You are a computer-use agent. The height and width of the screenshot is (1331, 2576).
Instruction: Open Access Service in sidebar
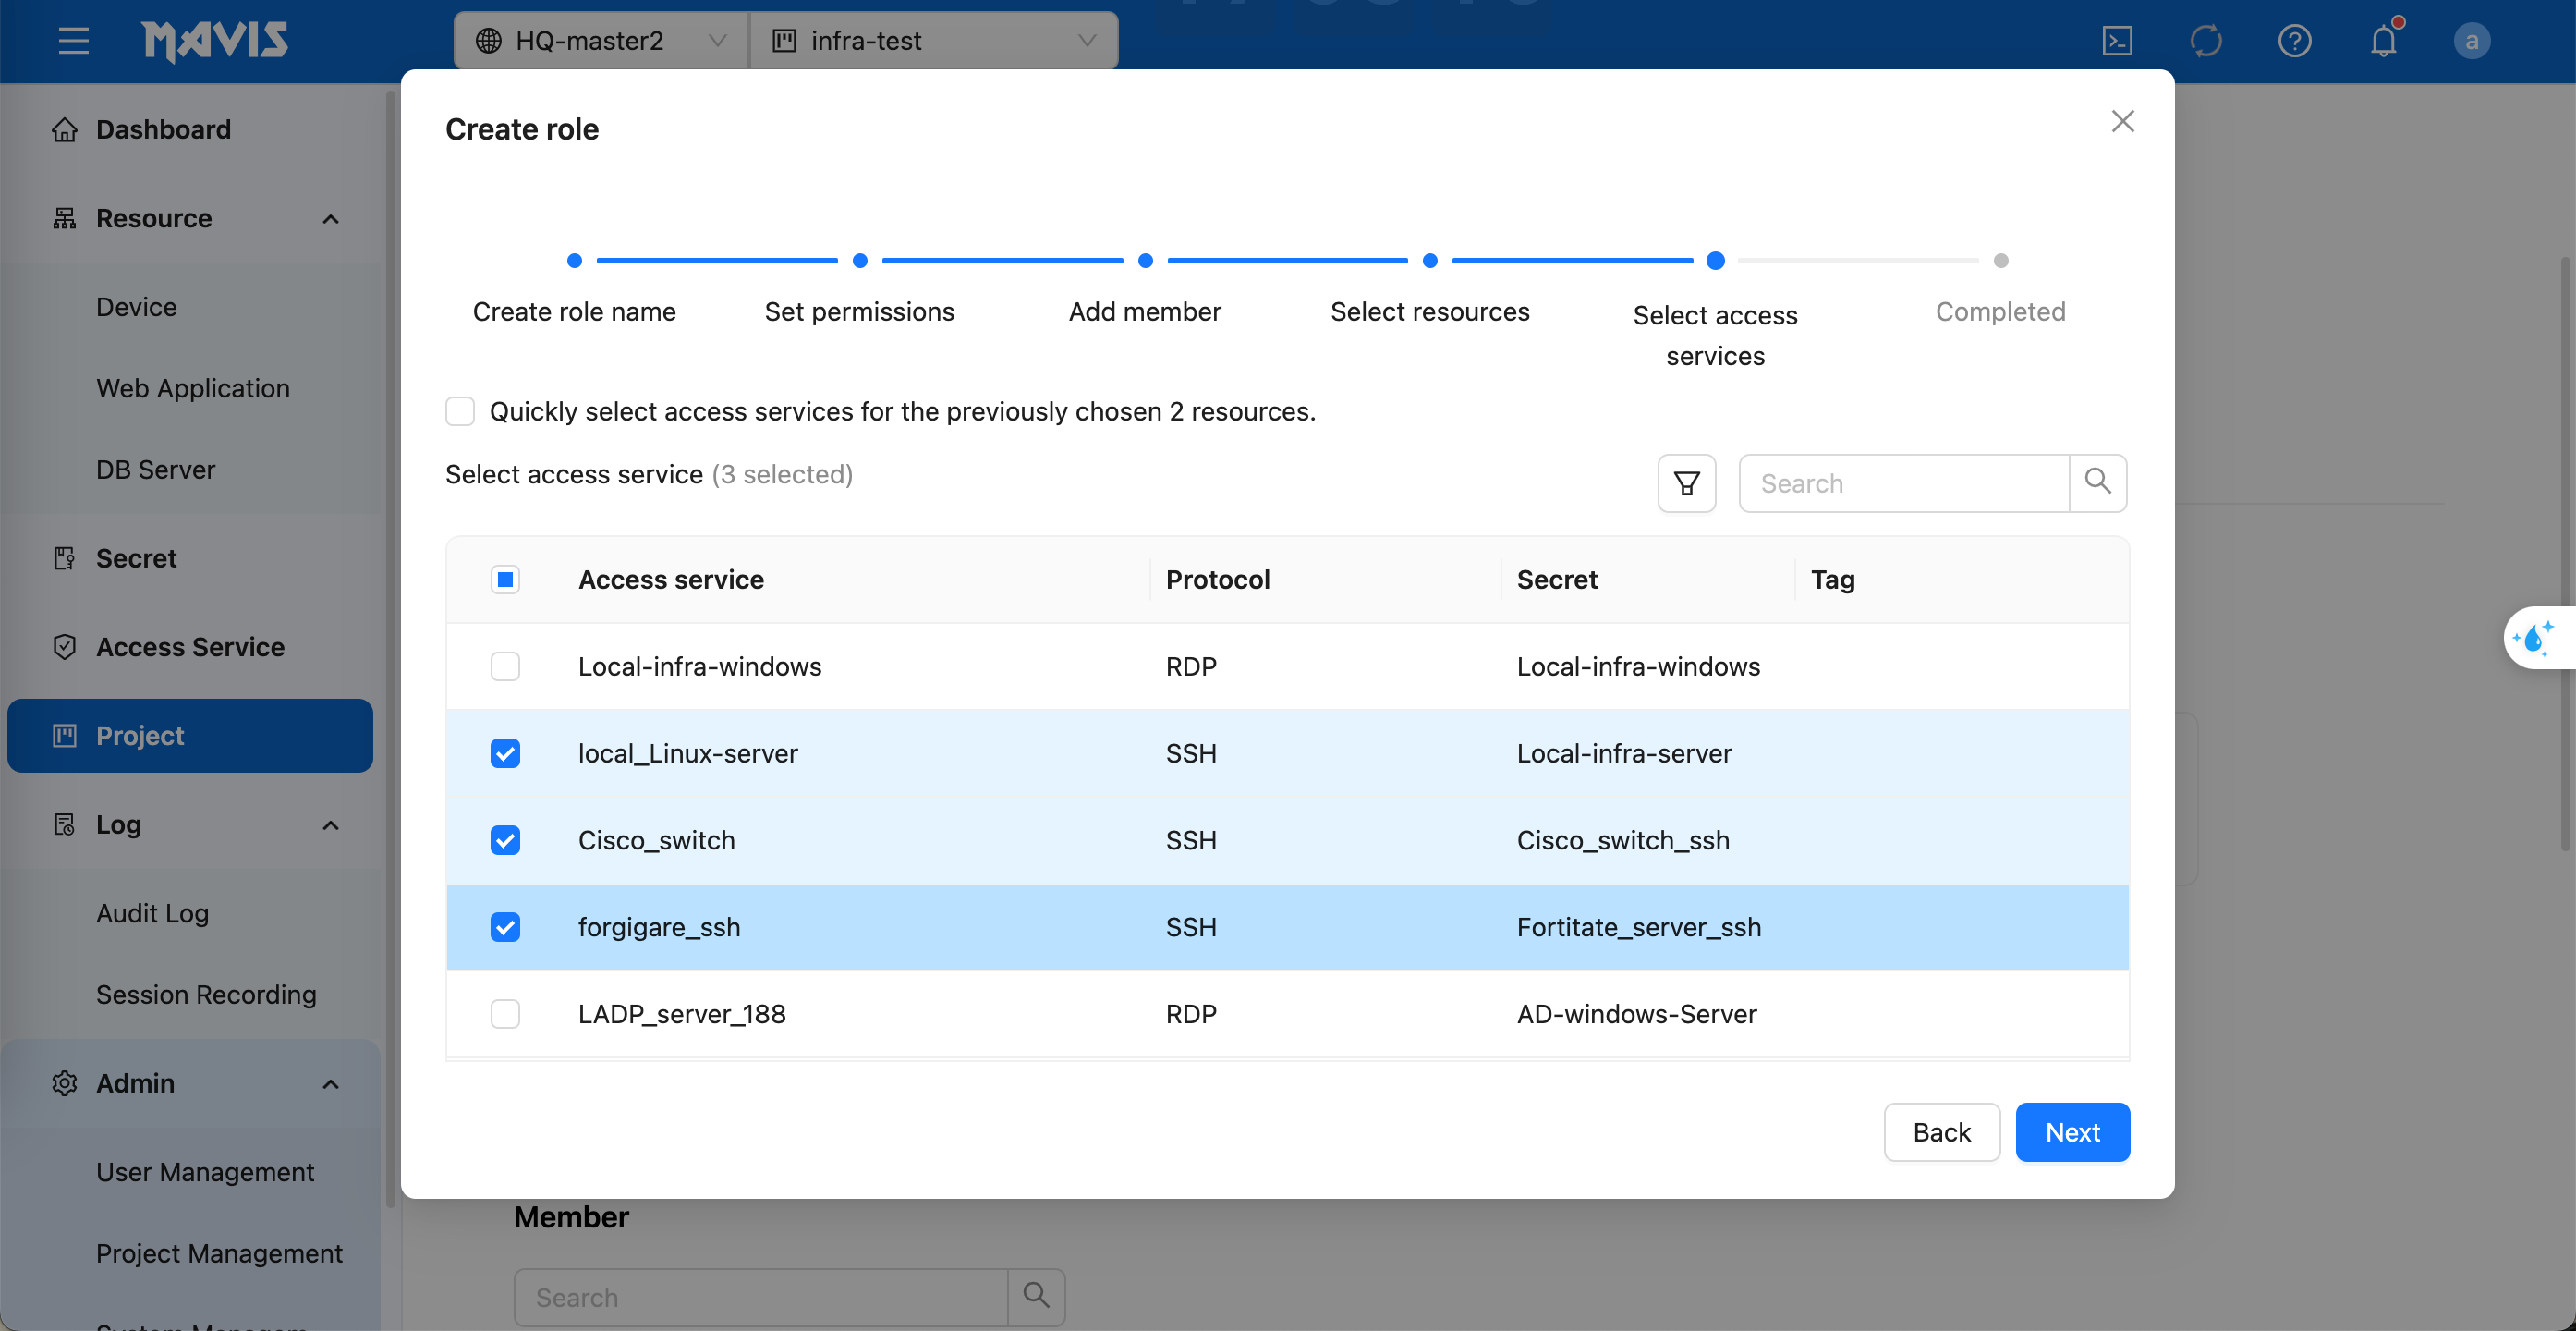pyautogui.click(x=190, y=647)
